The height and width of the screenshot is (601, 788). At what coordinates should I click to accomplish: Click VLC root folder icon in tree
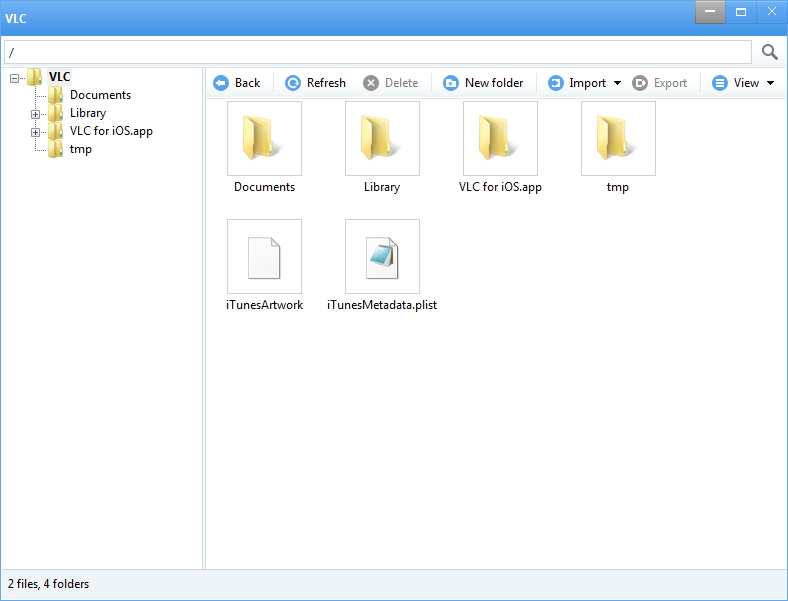point(34,77)
